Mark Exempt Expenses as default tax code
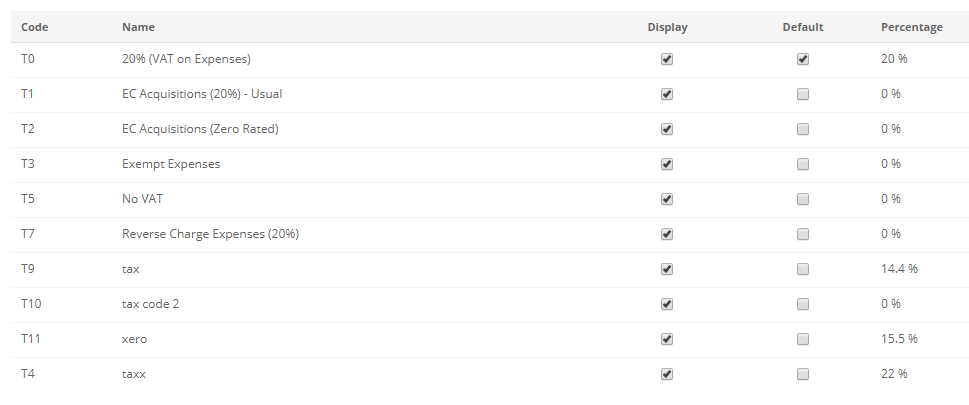This screenshot has height=405, width=969. tap(803, 164)
